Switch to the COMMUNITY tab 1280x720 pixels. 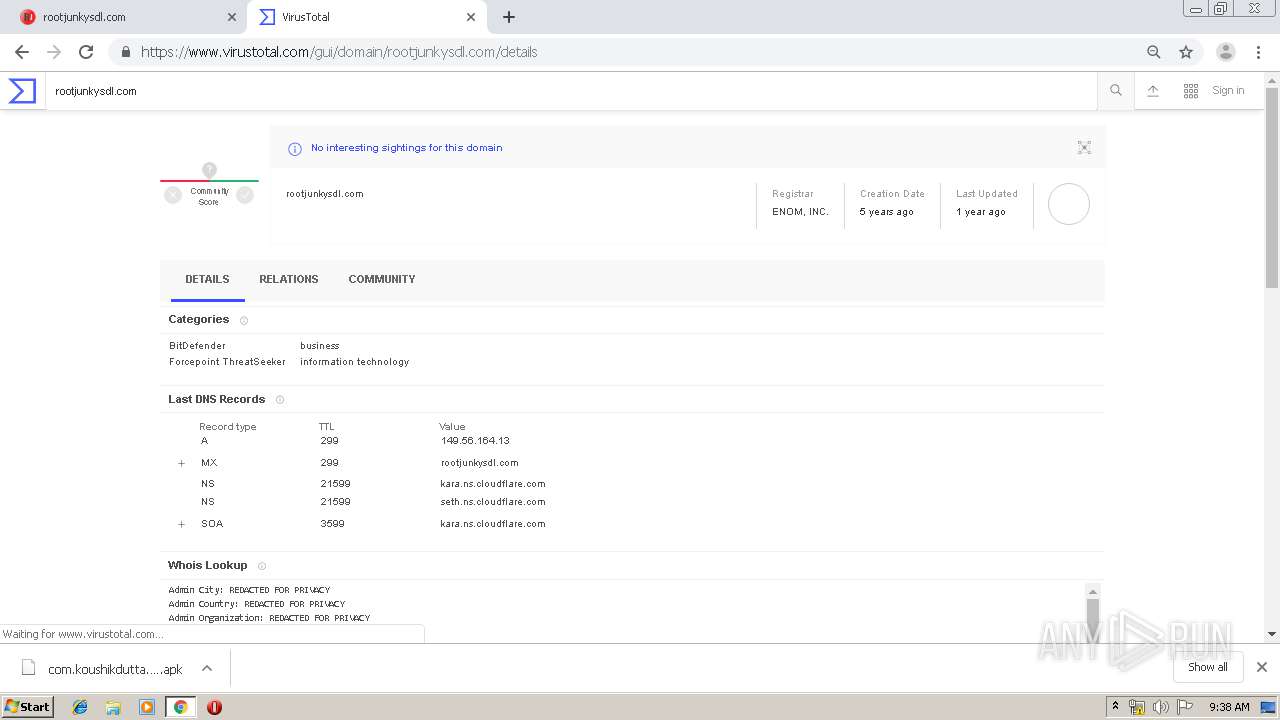click(x=382, y=279)
